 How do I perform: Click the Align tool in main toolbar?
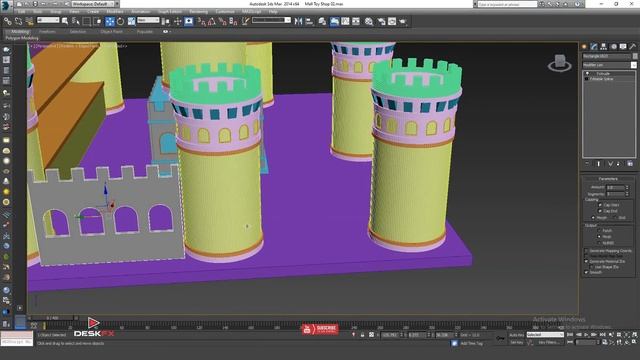click(309, 21)
